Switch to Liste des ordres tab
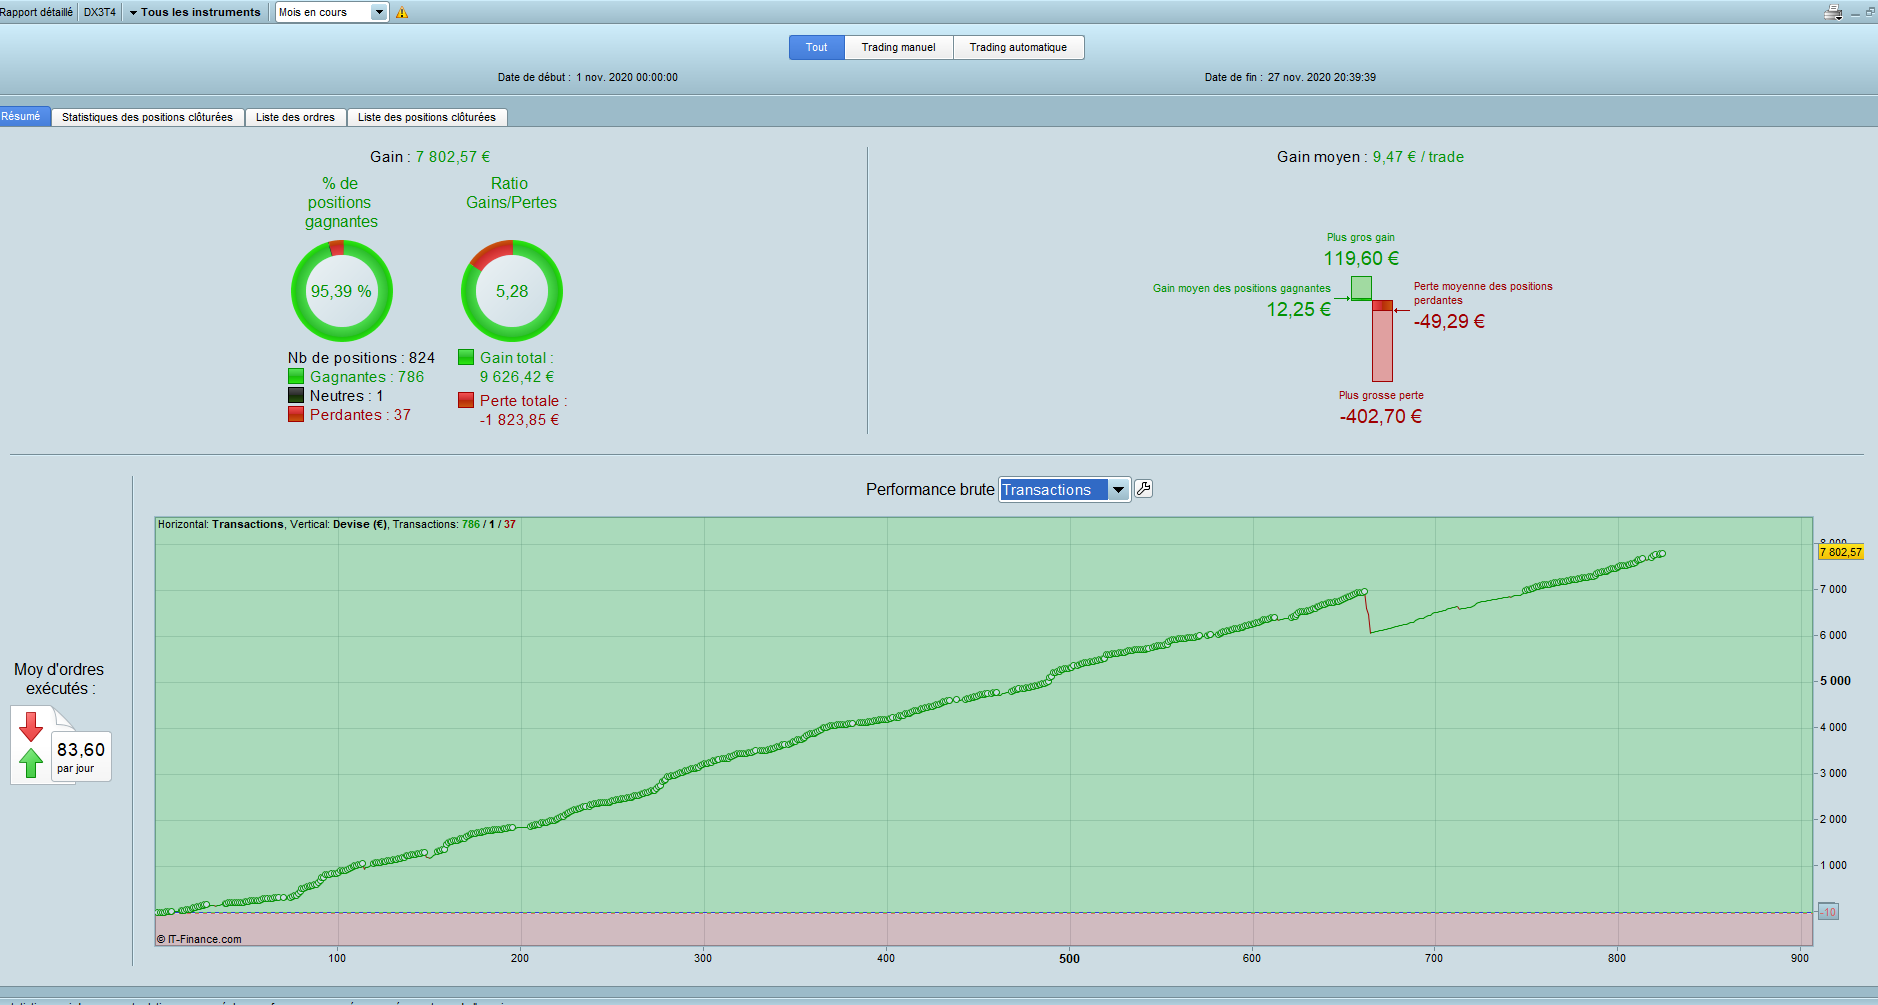The width and height of the screenshot is (1878, 1005). click(x=295, y=117)
